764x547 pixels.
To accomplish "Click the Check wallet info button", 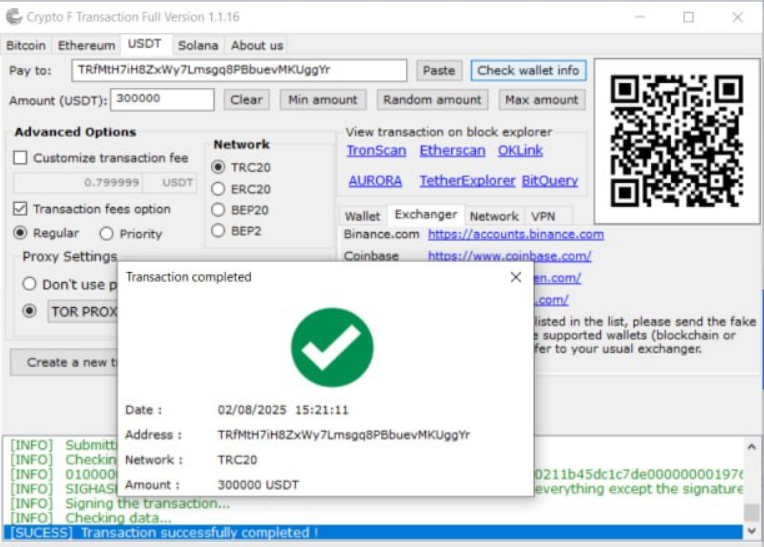I will pyautogui.click(x=528, y=71).
